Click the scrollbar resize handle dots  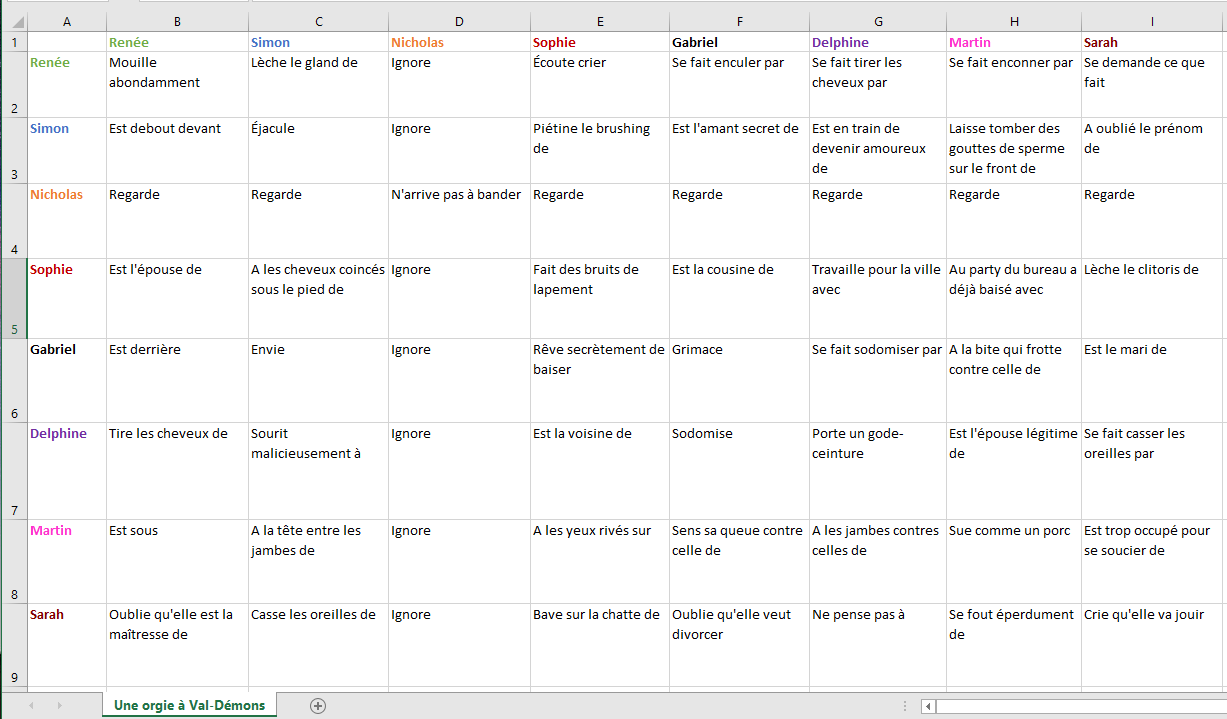tap(905, 706)
